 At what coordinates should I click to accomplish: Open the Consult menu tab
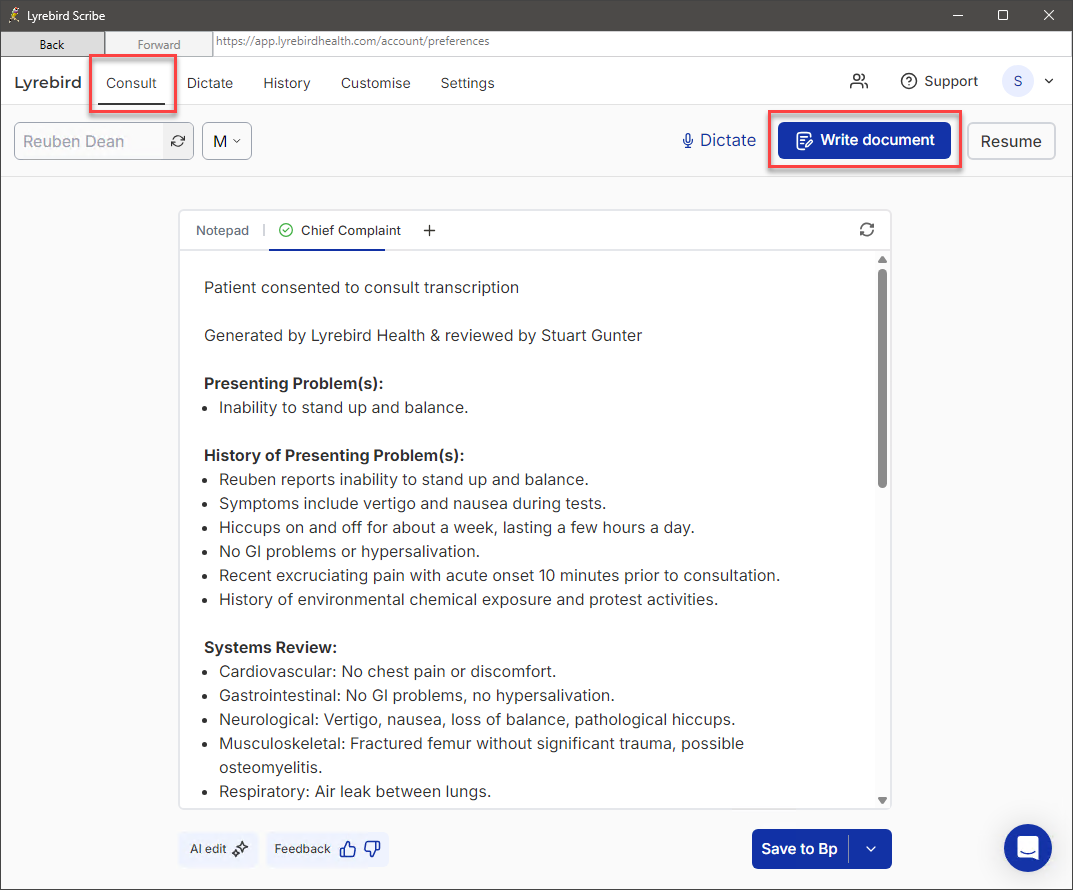131,83
